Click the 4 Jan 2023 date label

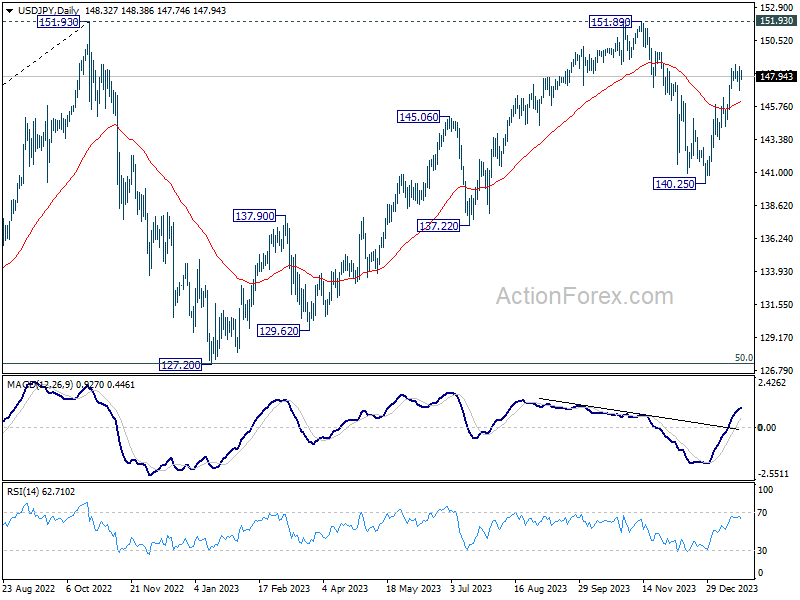[x=217, y=588]
